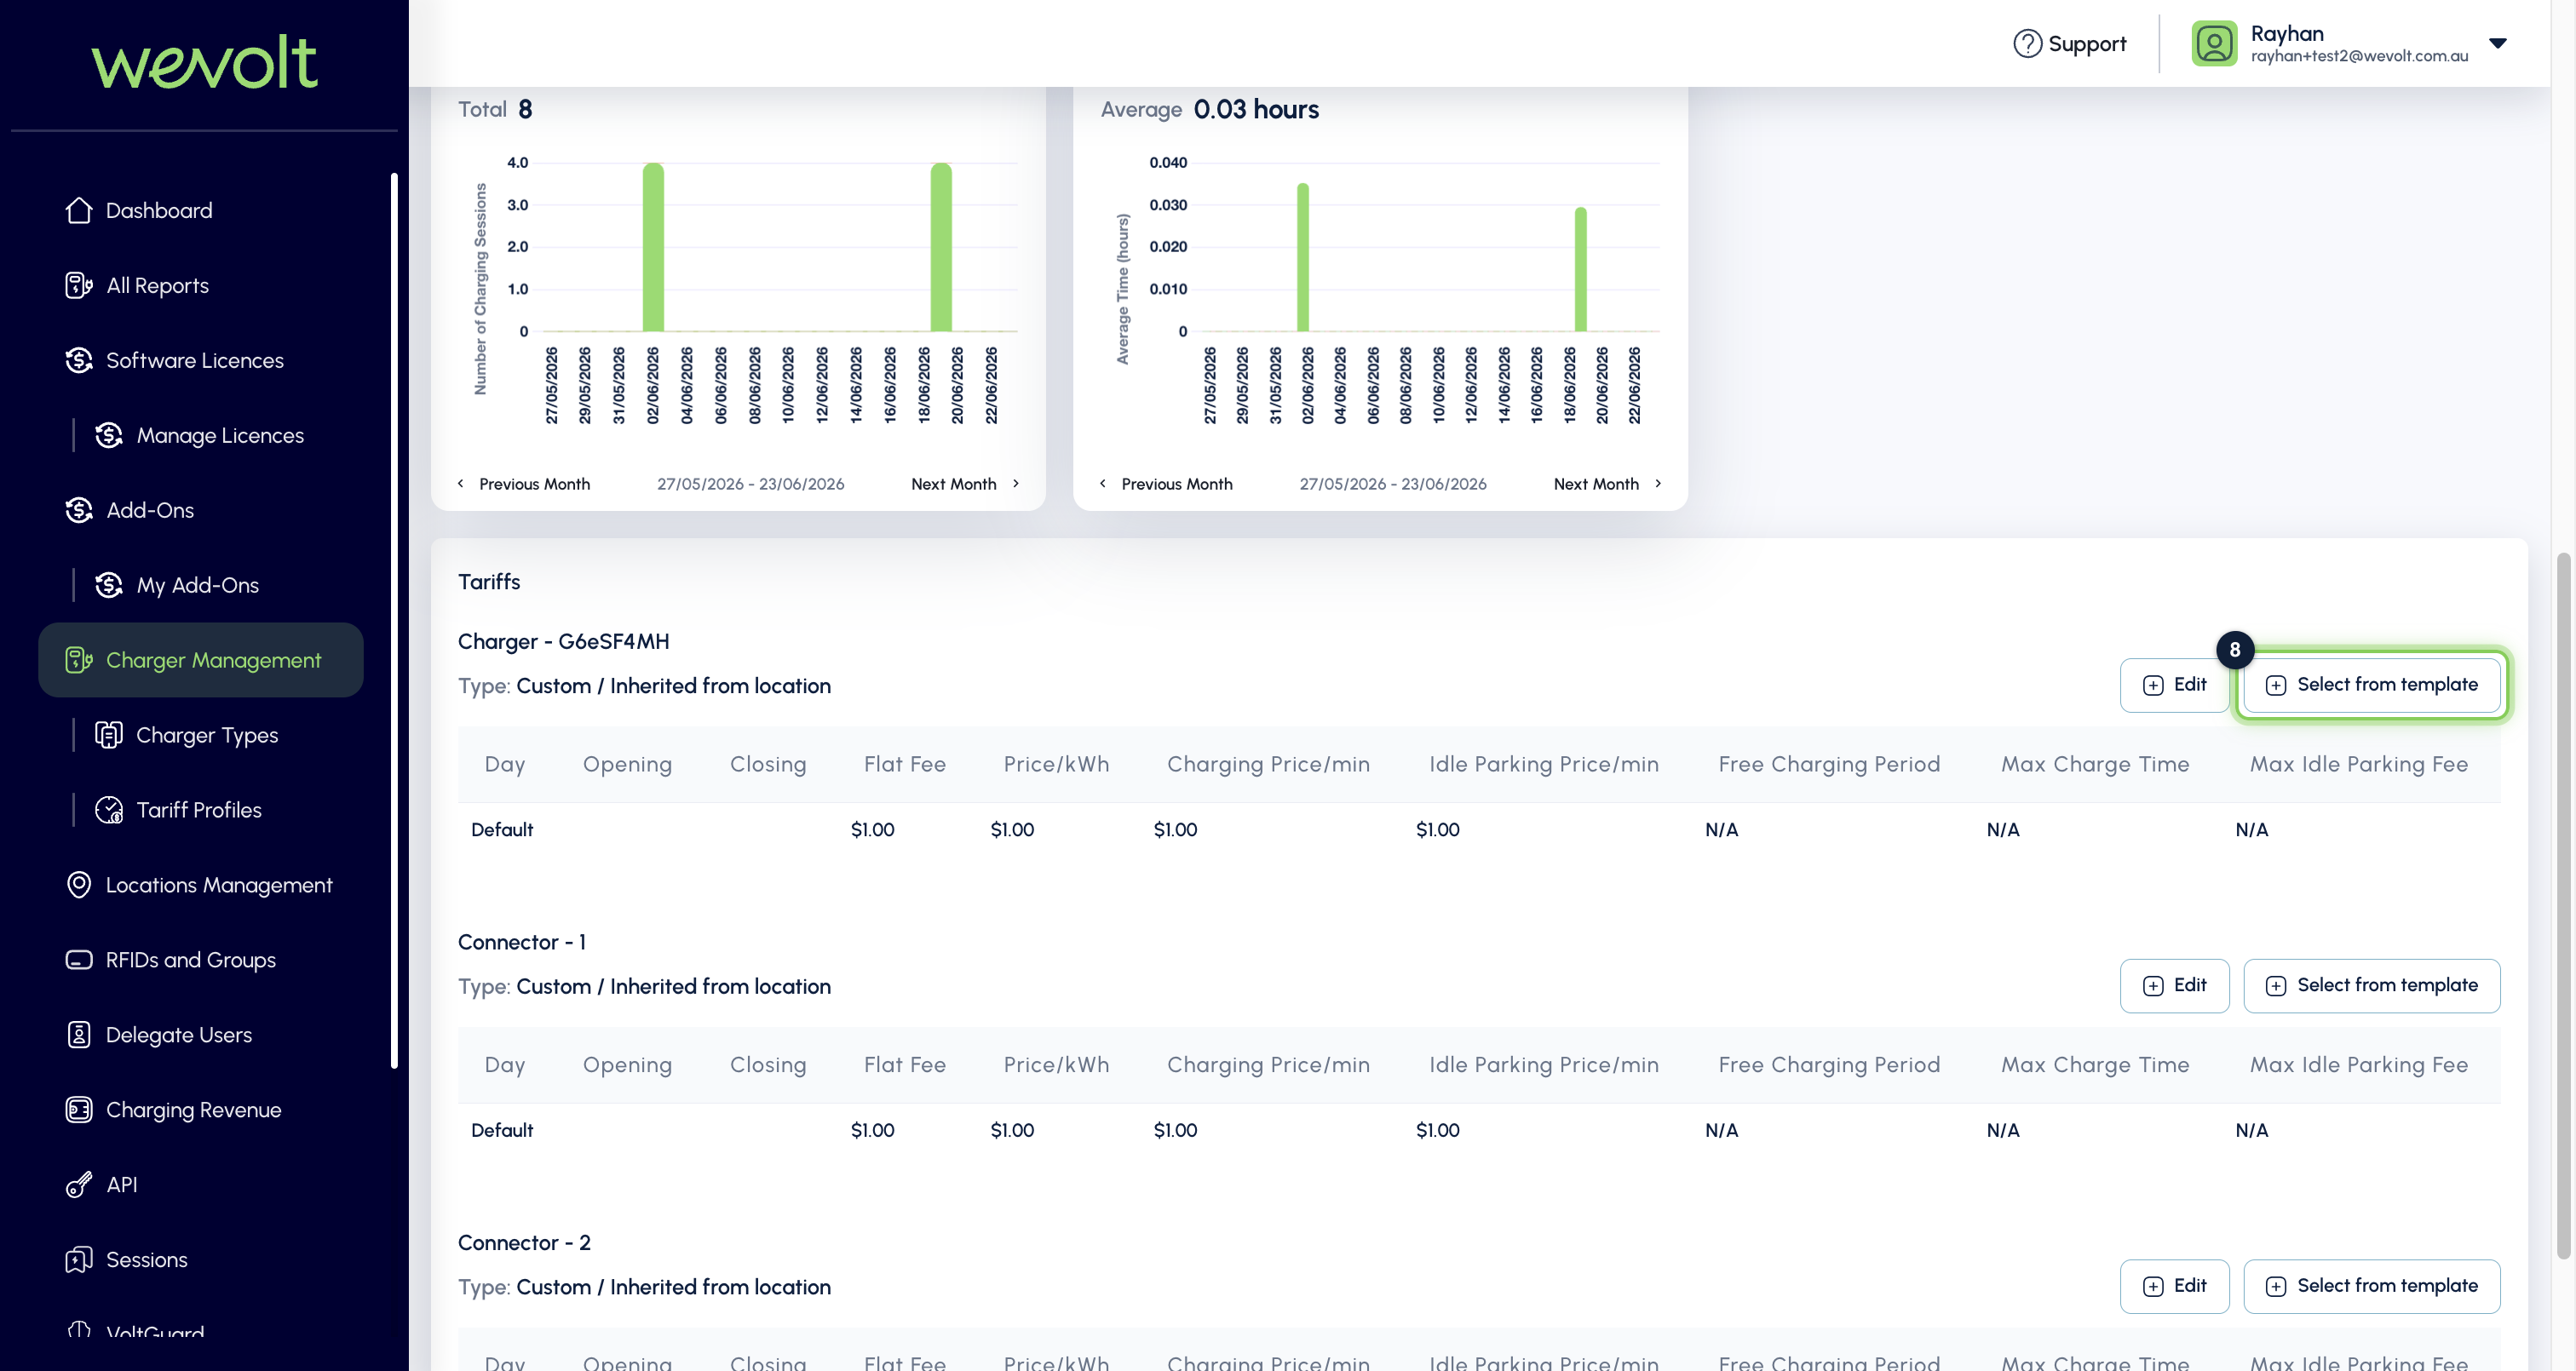Expand the Rayhan account dropdown arrow

[x=2497, y=43]
